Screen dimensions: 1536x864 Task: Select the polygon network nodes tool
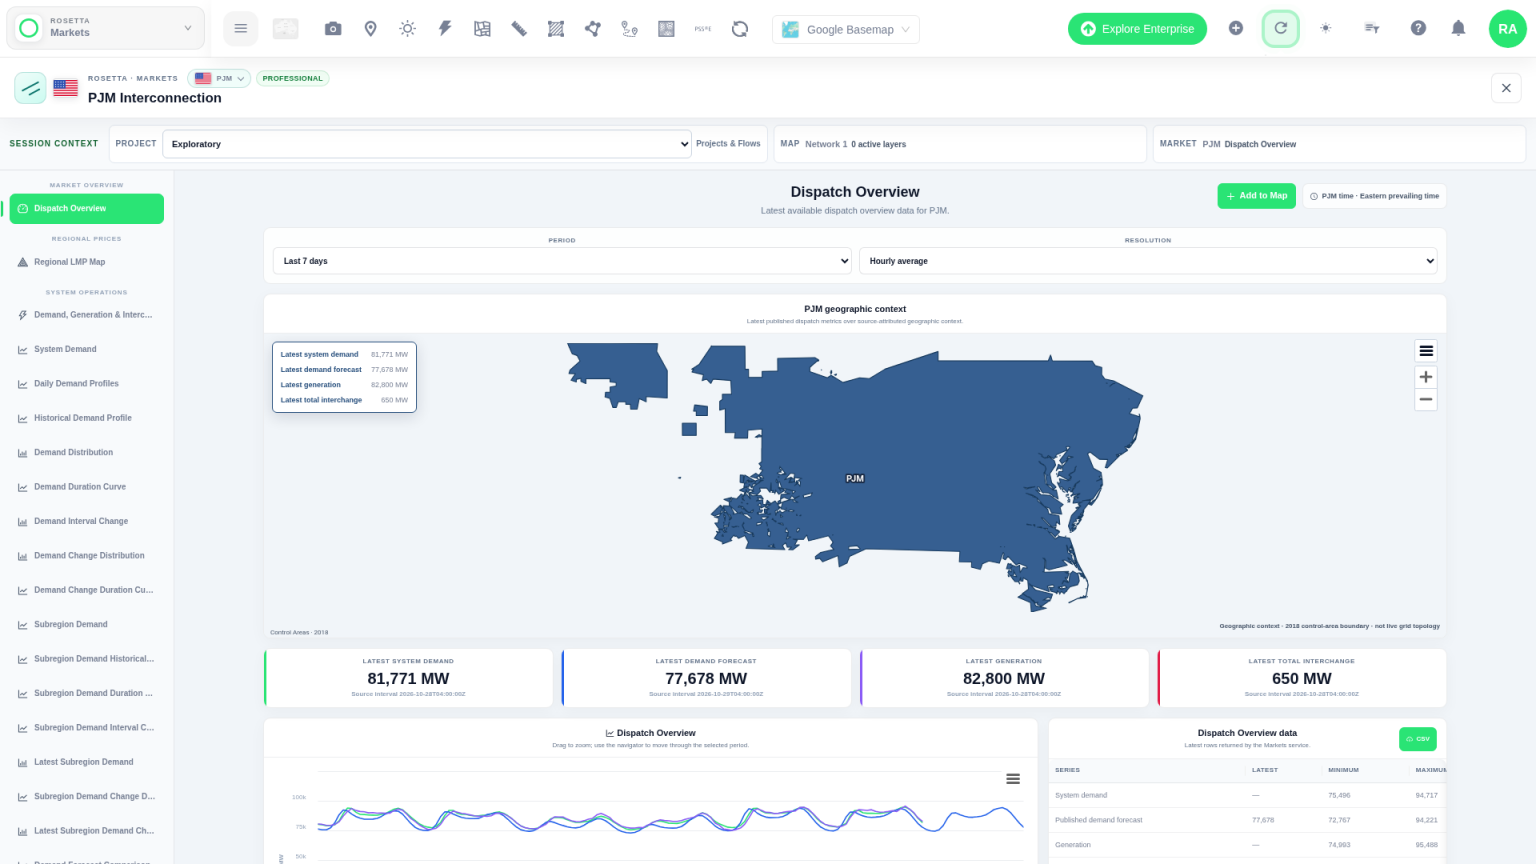pyautogui.click(x=593, y=29)
